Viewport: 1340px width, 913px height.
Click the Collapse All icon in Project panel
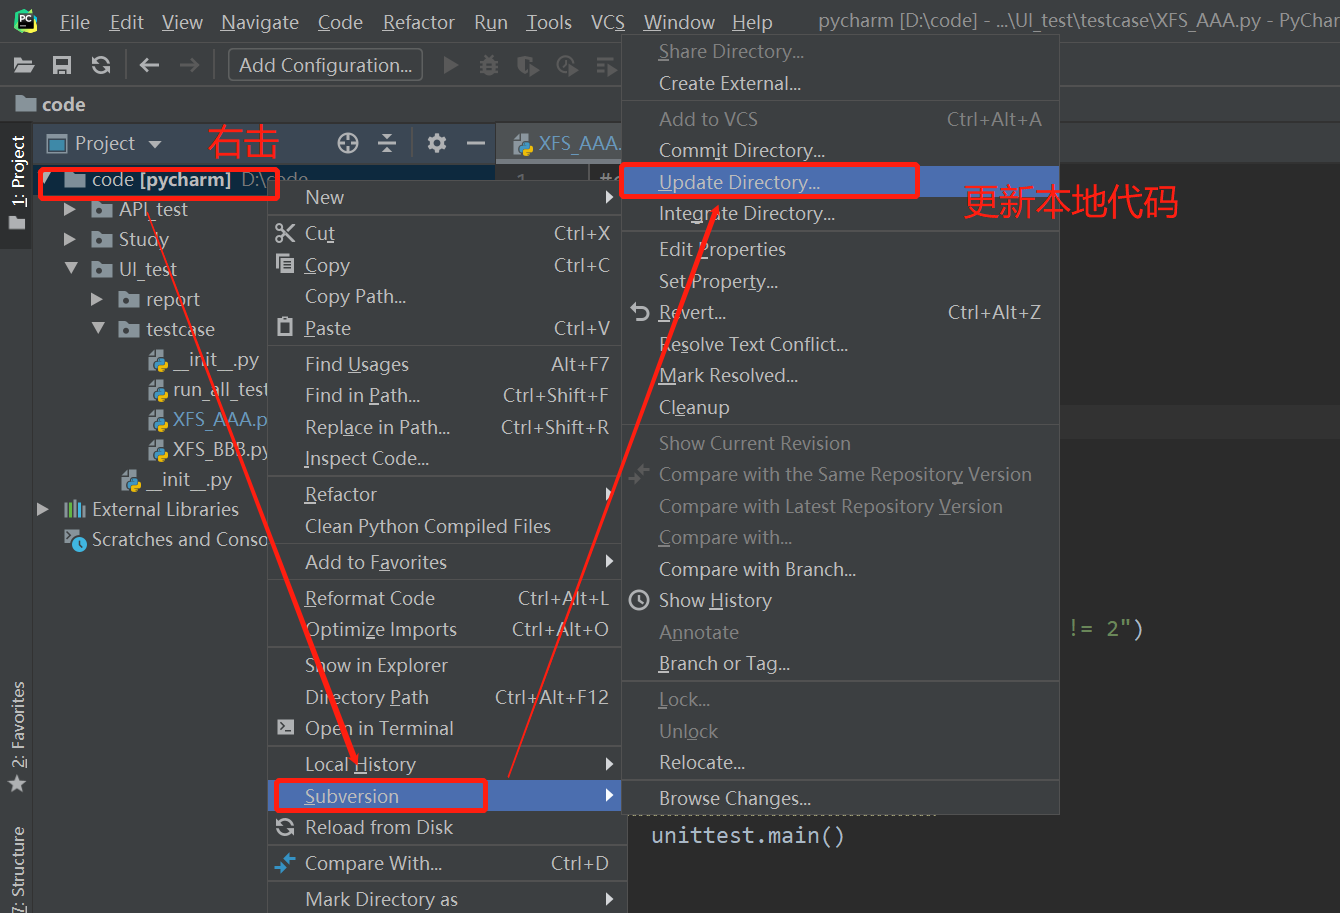pos(387,143)
